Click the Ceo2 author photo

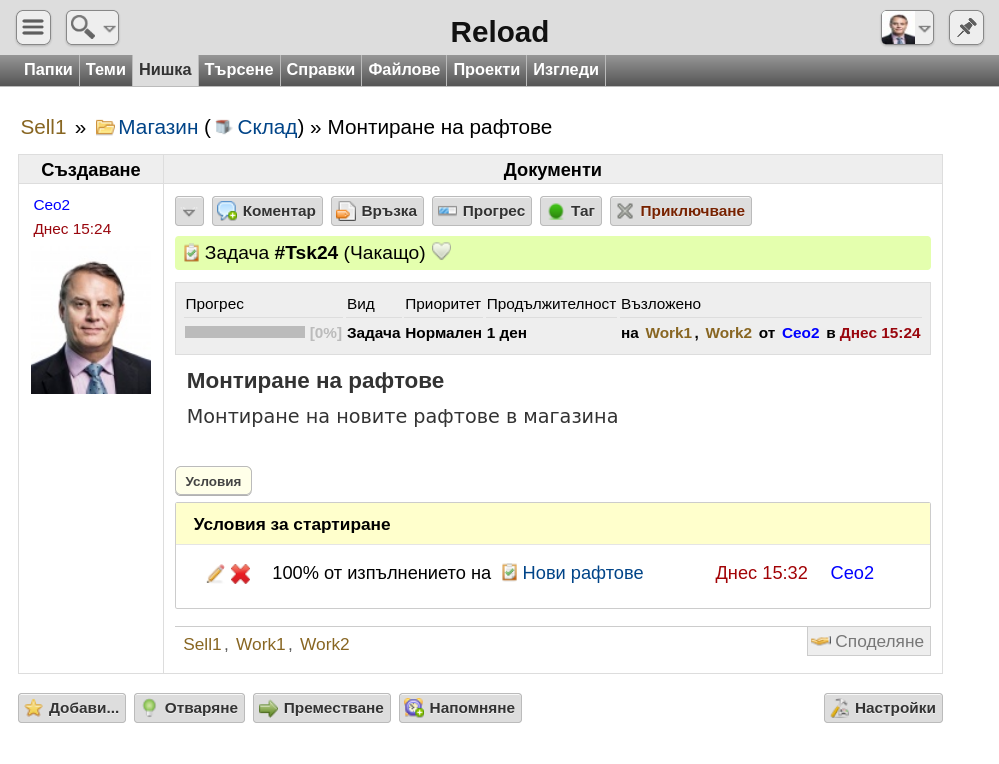click(x=91, y=322)
